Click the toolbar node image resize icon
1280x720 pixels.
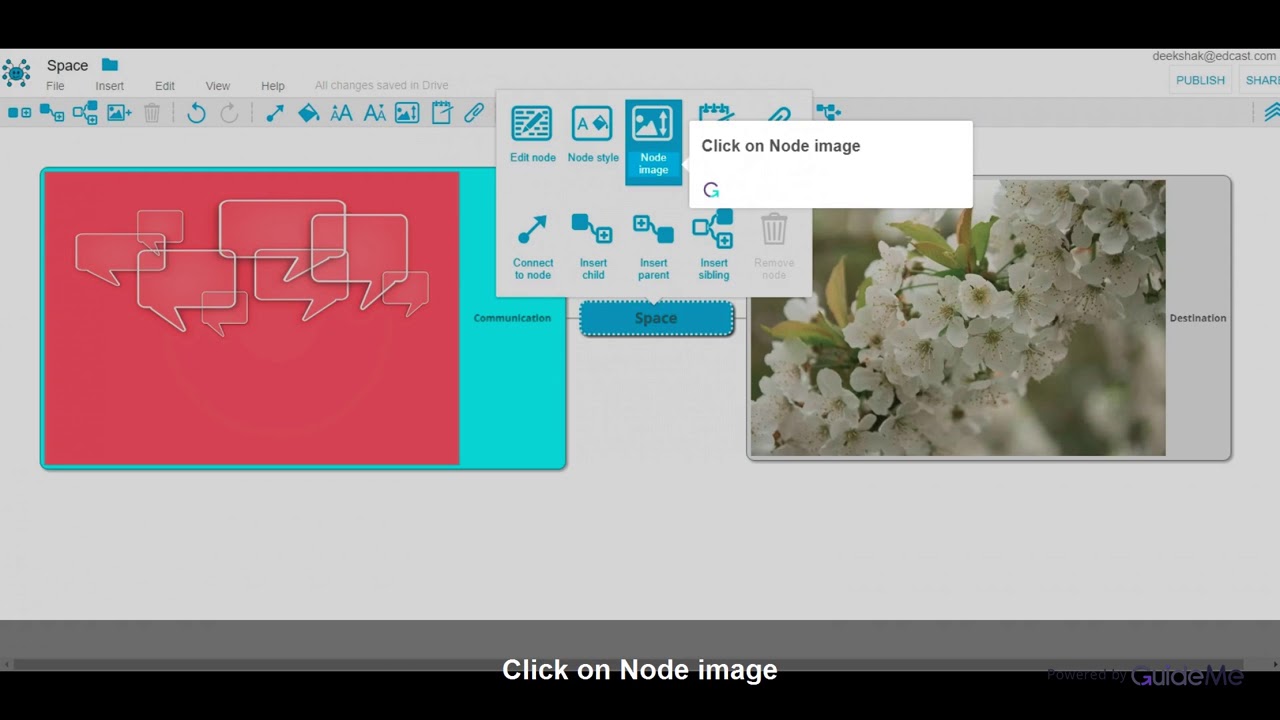407,114
